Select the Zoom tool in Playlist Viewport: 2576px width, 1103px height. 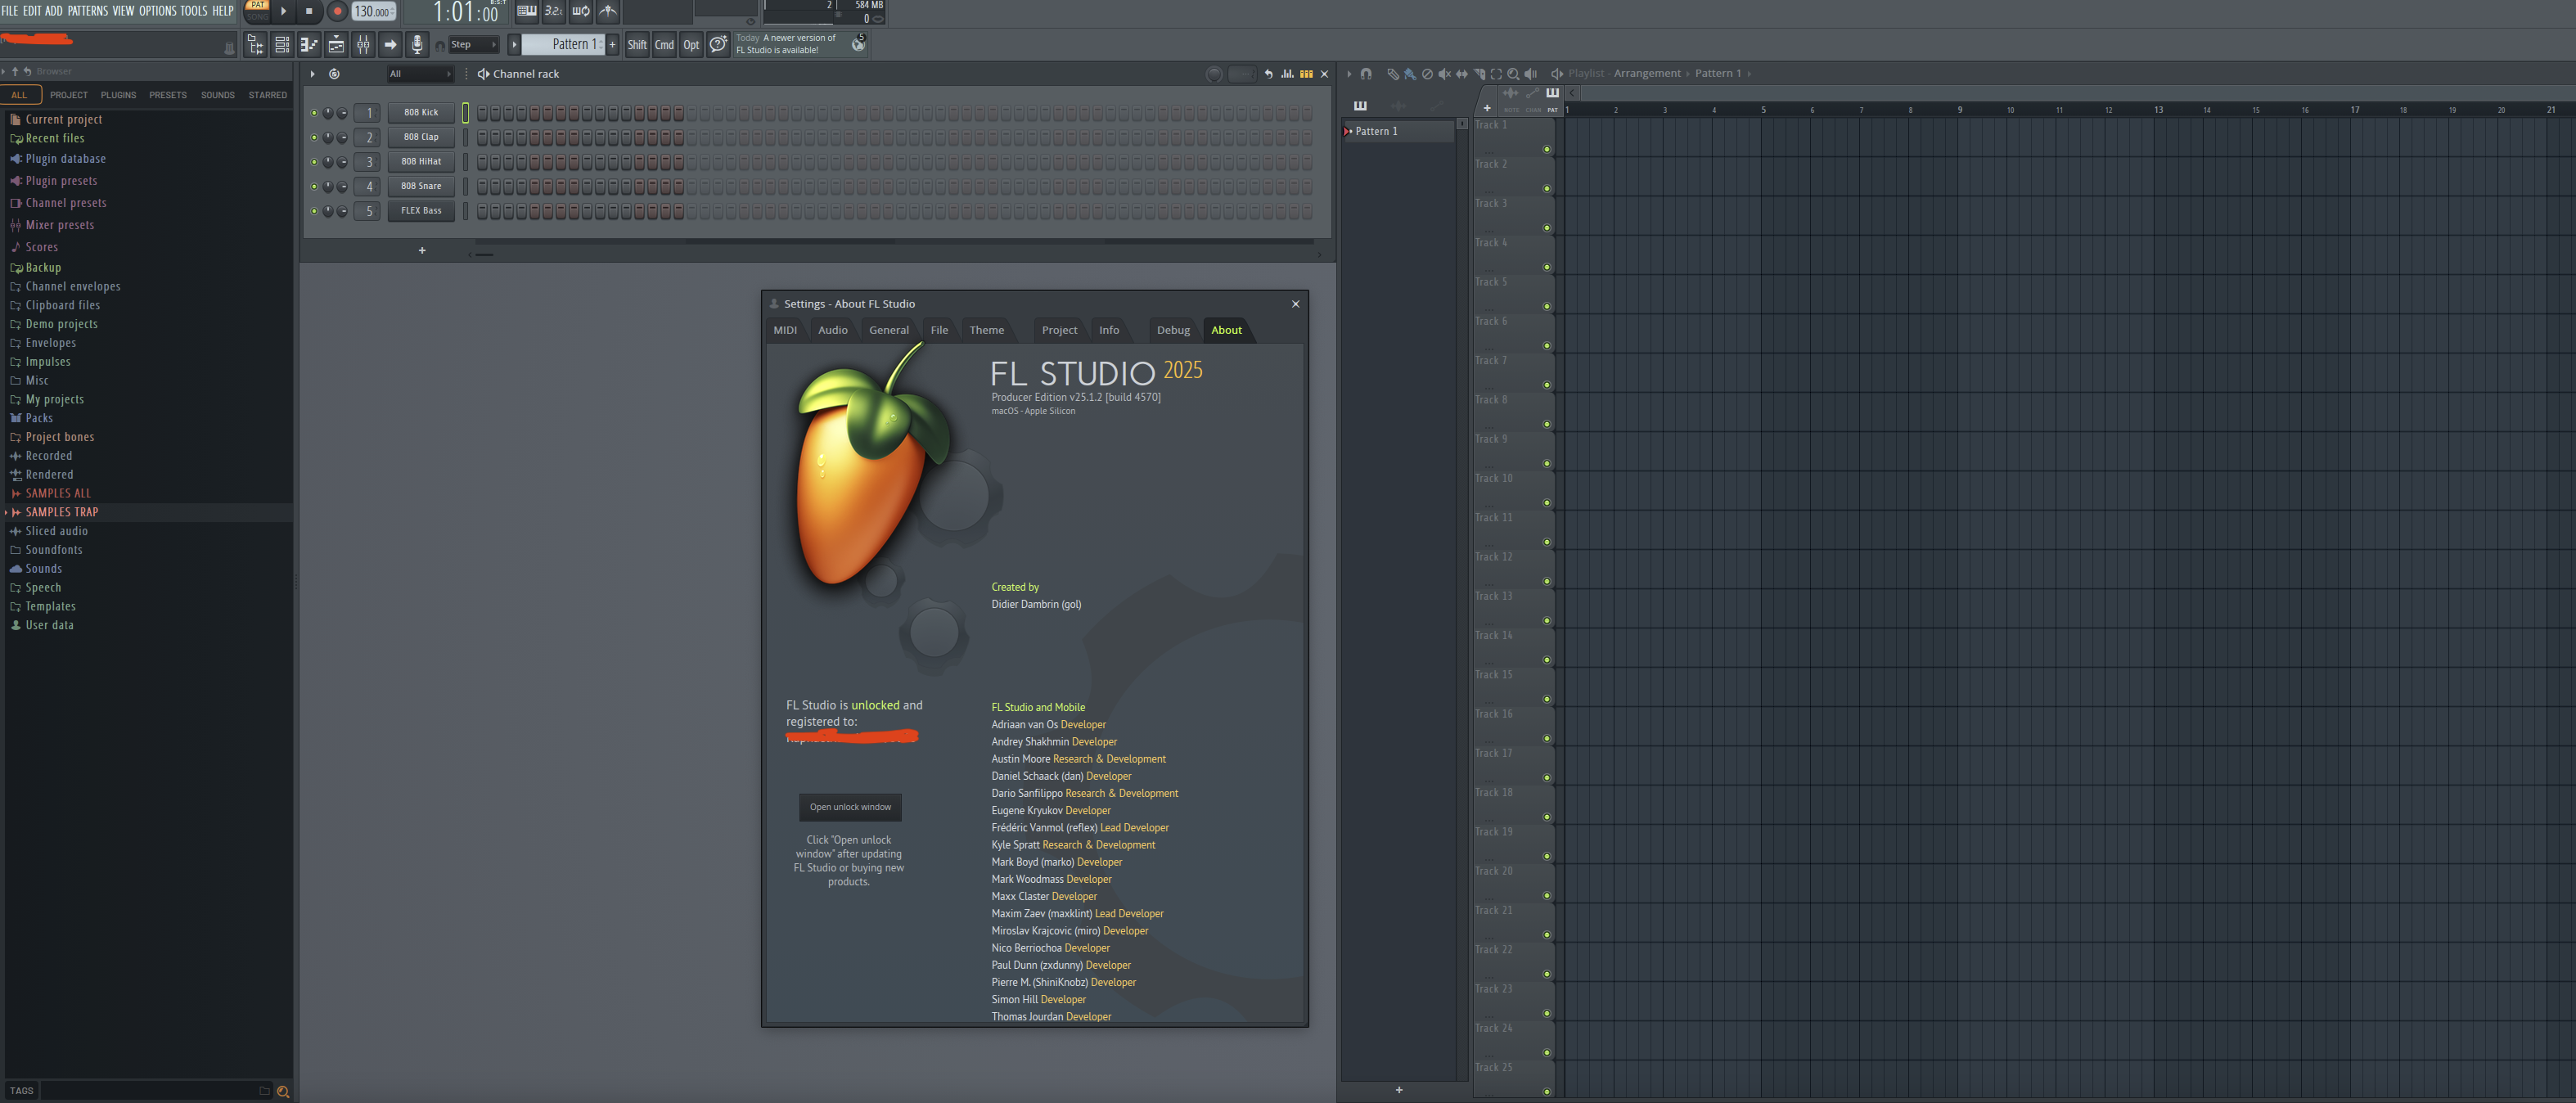(x=1513, y=74)
